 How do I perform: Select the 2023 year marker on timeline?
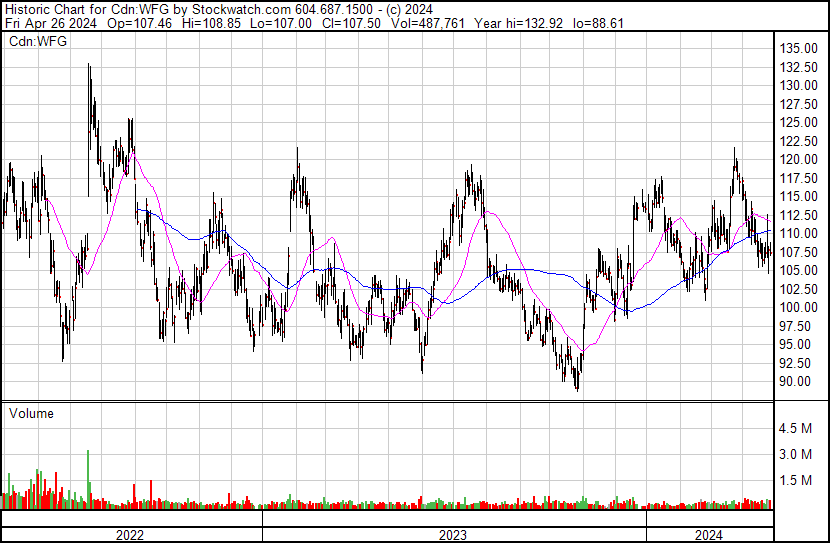453,535
